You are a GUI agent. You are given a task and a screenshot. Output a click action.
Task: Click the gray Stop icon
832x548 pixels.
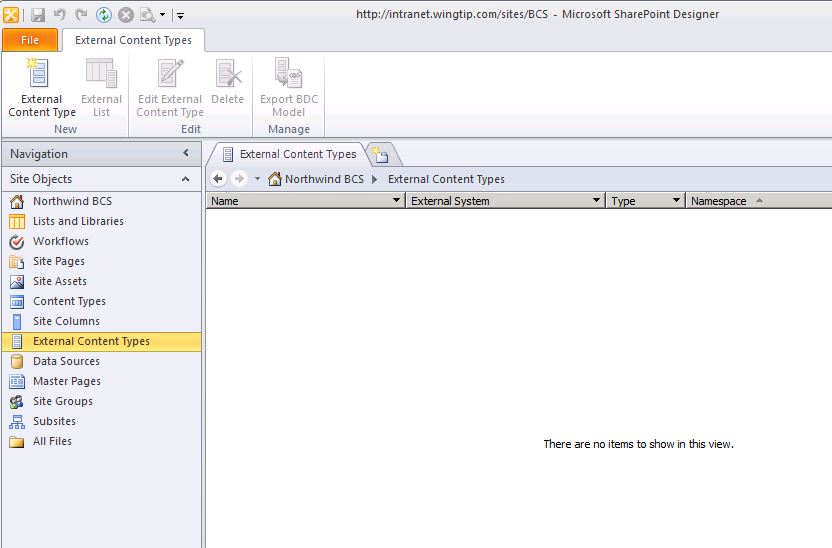126,15
